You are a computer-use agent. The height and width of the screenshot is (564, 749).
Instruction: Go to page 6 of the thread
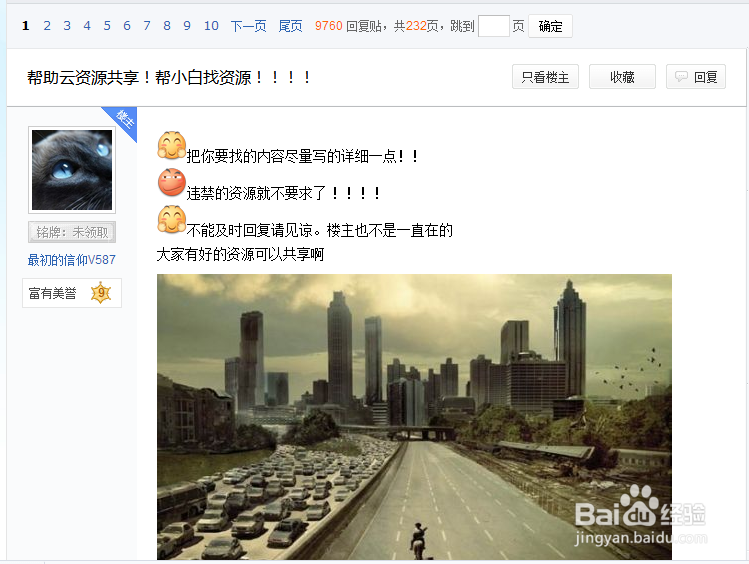(127, 26)
